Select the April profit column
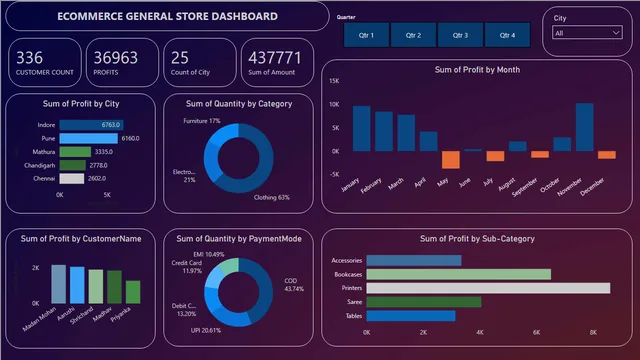 coord(429,142)
